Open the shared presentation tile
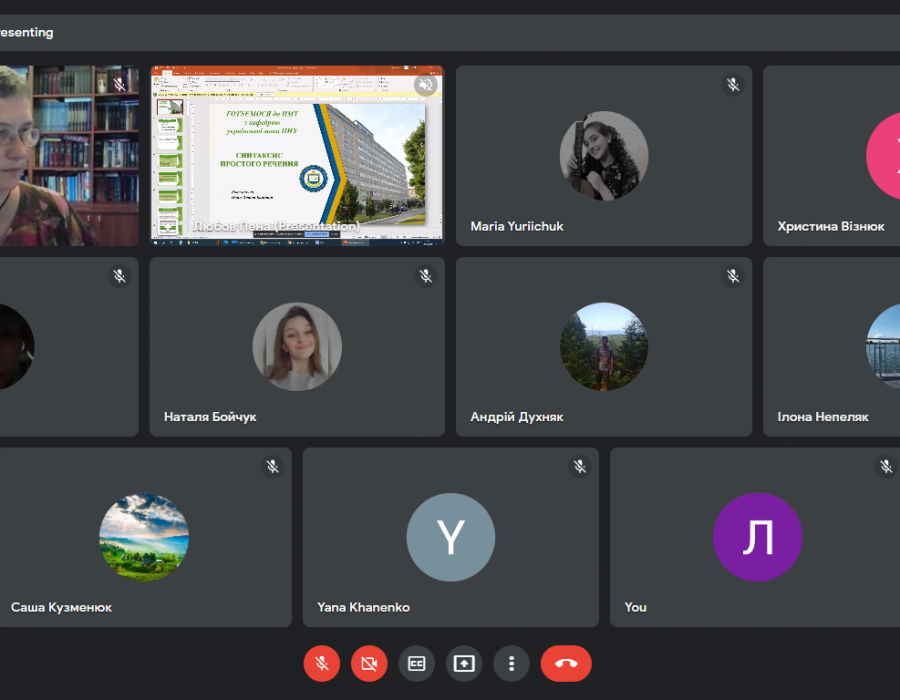The width and height of the screenshot is (900, 700). [x=297, y=155]
